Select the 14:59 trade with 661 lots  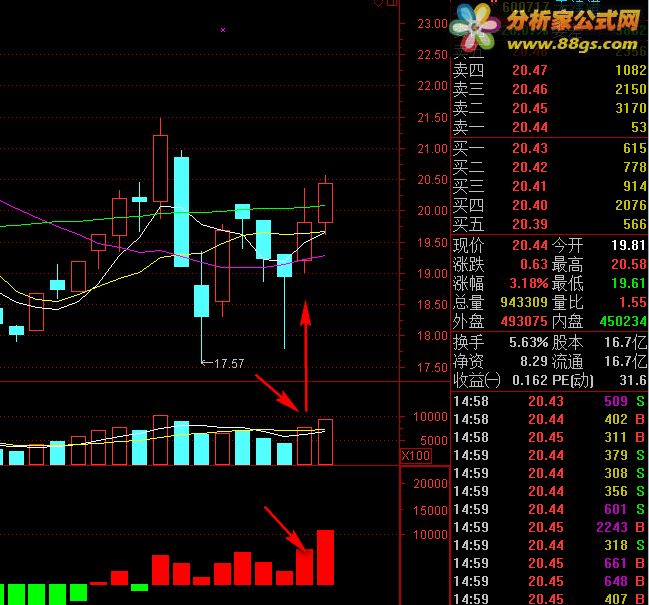coord(549,563)
